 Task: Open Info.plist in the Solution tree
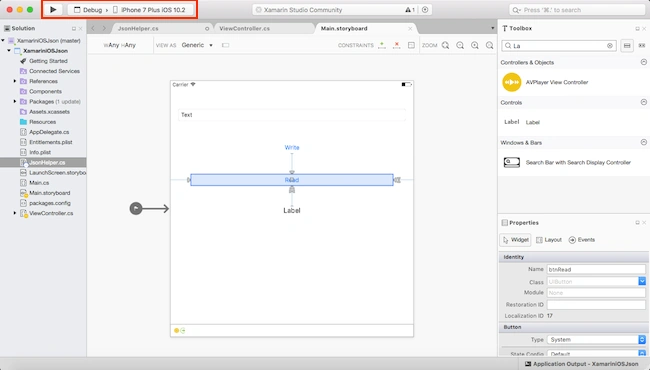40,152
